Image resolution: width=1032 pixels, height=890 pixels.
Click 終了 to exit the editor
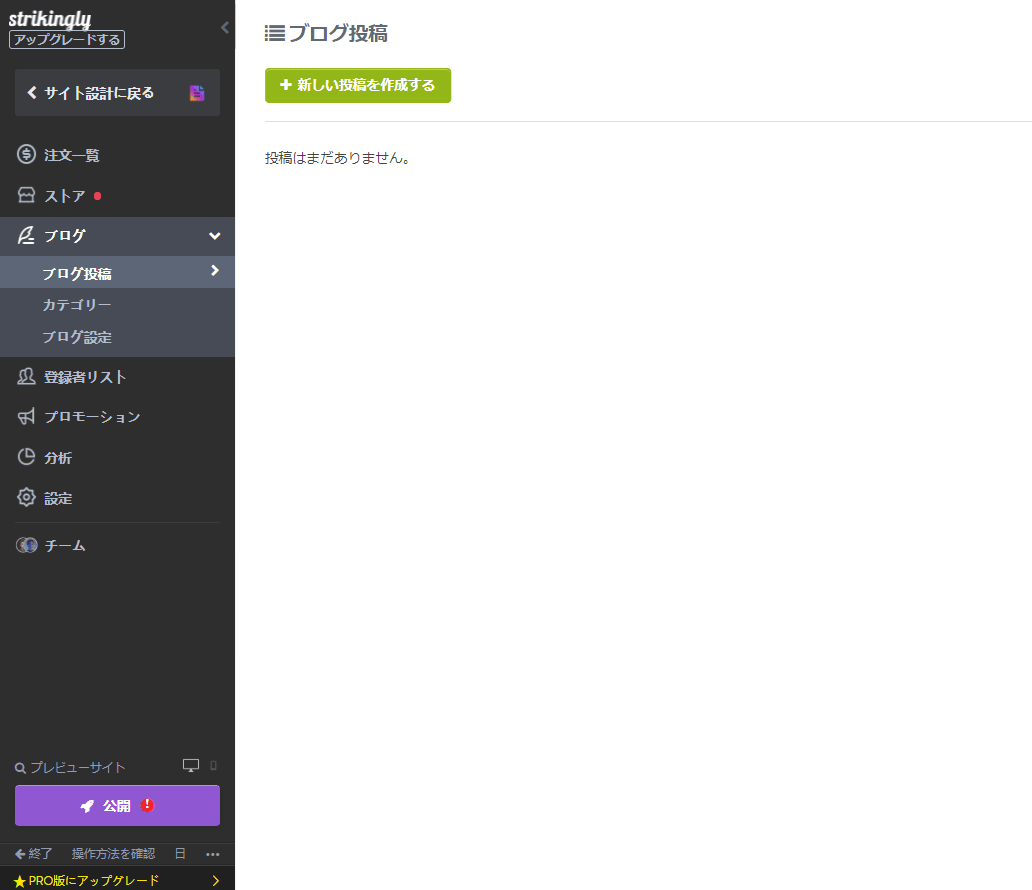click(32, 854)
